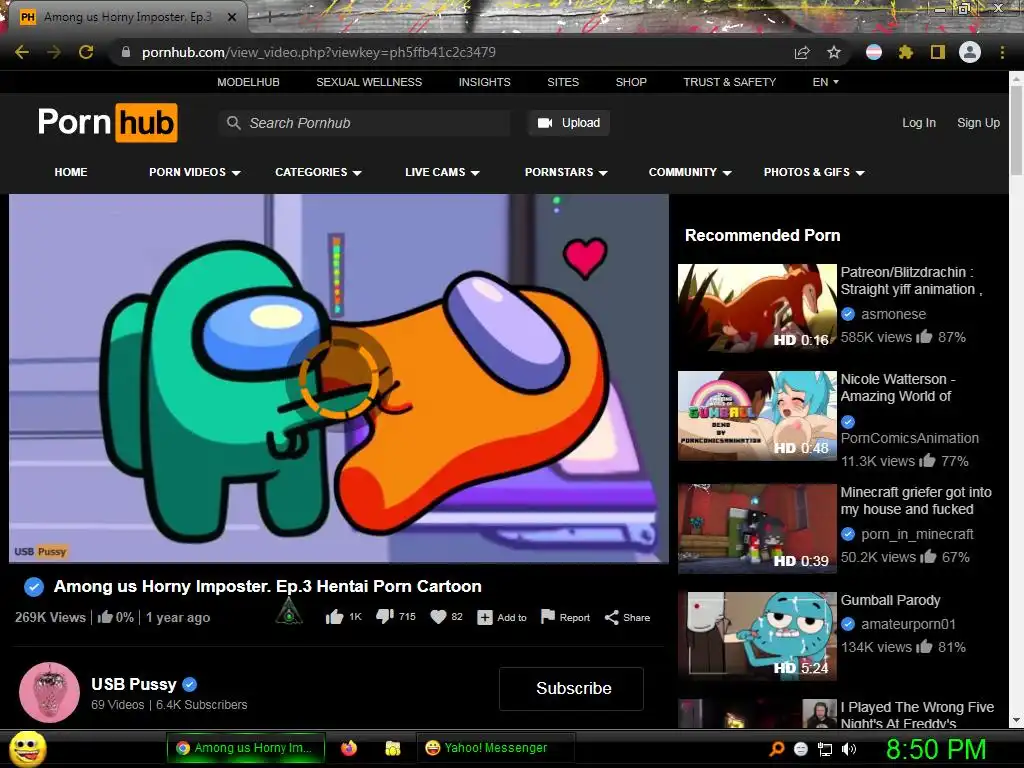This screenshot has height=768, width=1024.
Task: Expand the EN language dropdown
Action: (x=825, y=82)
